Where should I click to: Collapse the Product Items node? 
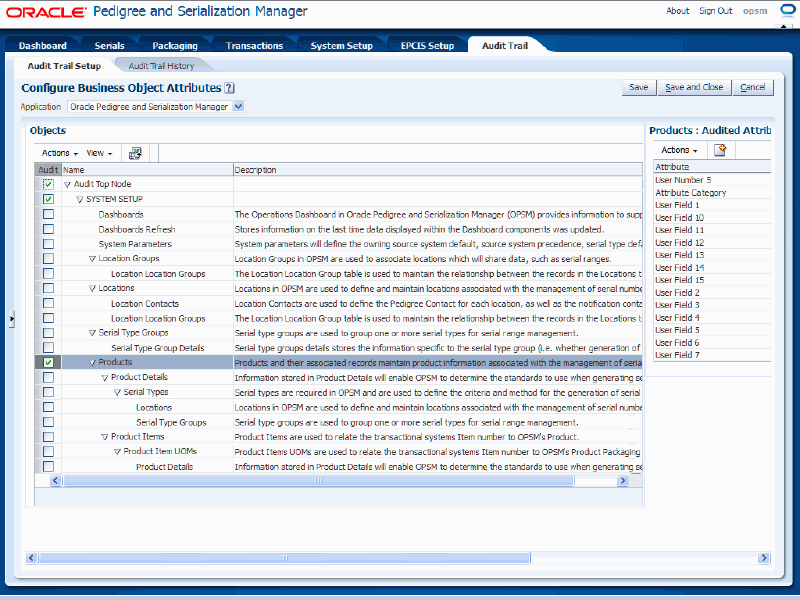point(105,437)
